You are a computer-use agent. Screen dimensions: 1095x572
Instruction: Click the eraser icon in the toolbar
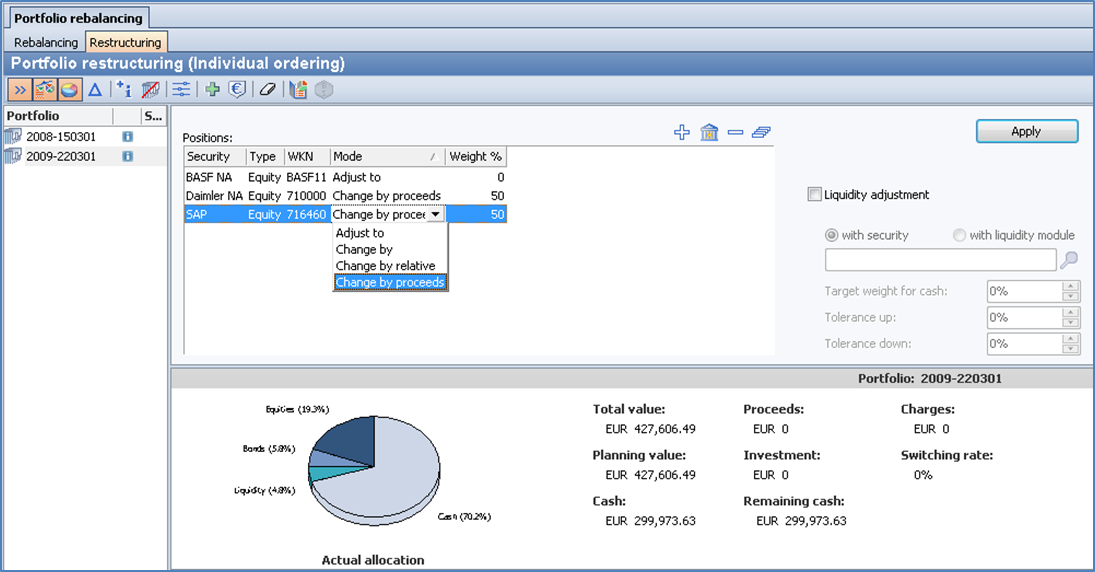[x=267, y=90]
